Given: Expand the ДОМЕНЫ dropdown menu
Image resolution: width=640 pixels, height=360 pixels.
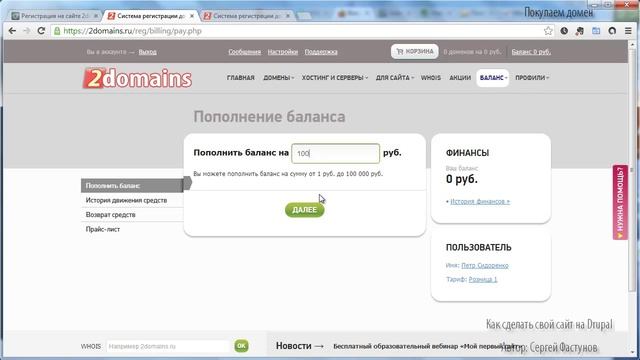Looking at the screenshot, I should pyautogui.click(x=278, y=78).
